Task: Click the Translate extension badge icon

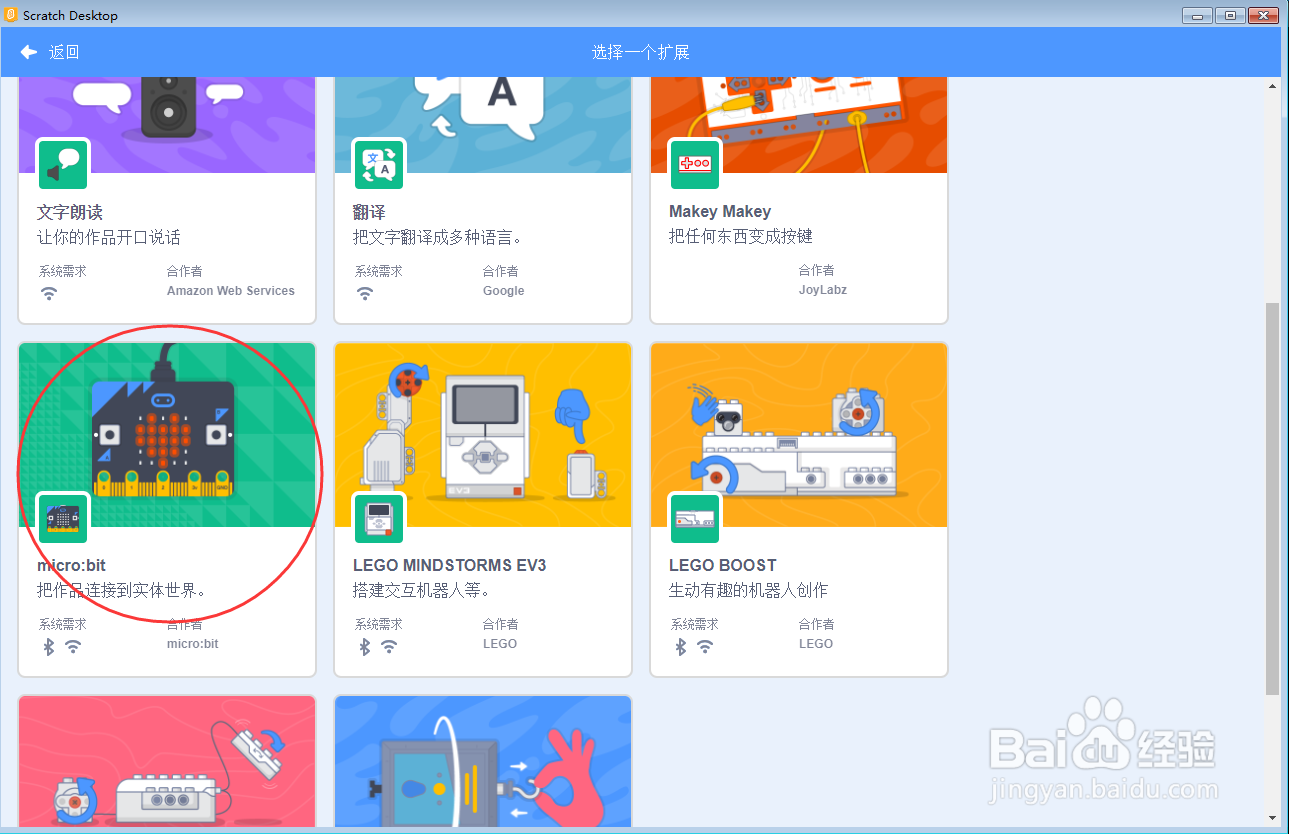Action: [x=380, y=165]
